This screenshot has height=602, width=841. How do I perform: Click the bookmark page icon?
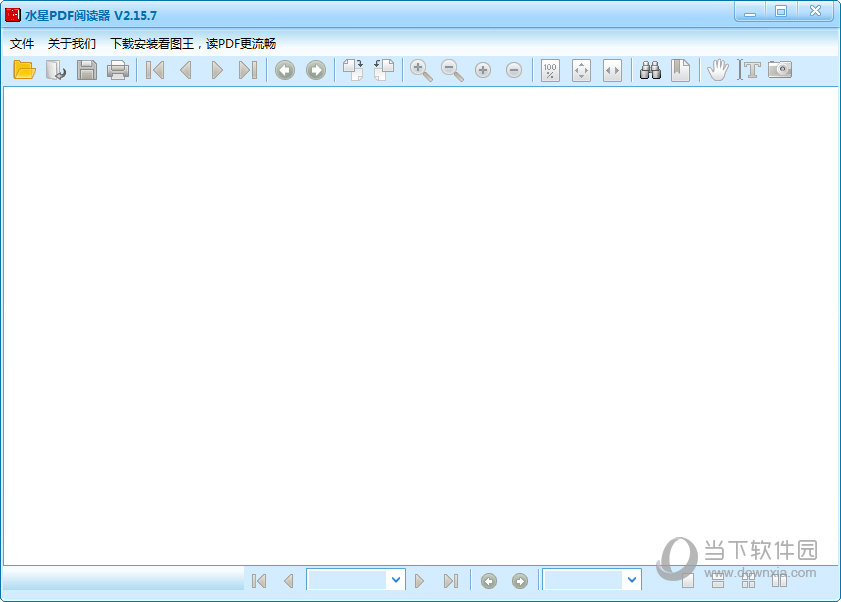(681, 70)
